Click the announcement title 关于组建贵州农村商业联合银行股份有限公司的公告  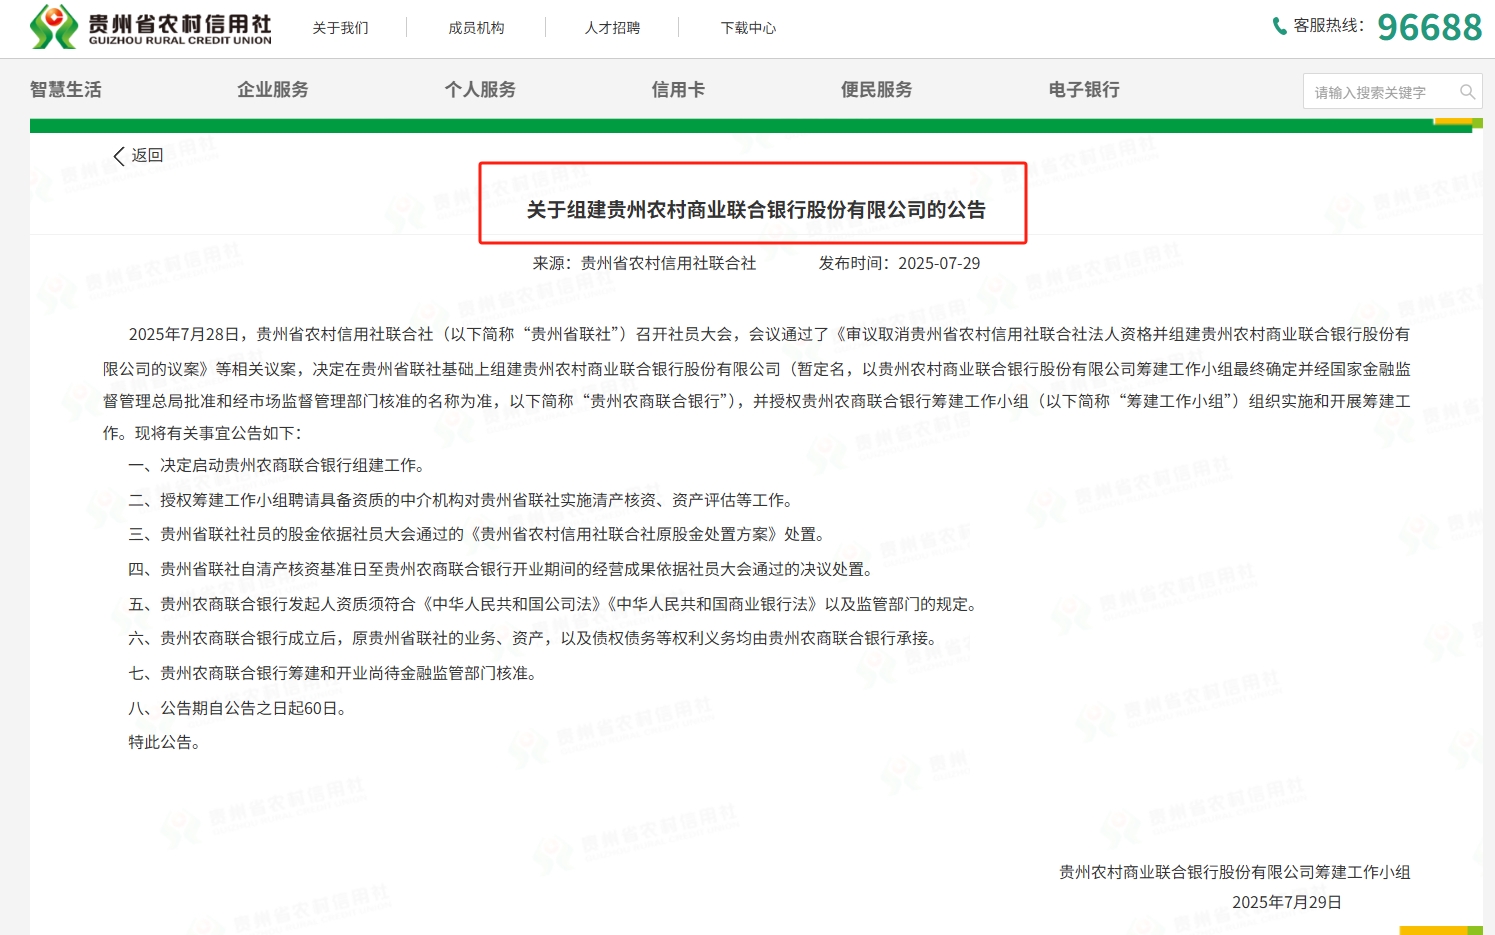[x=756, y=210]
